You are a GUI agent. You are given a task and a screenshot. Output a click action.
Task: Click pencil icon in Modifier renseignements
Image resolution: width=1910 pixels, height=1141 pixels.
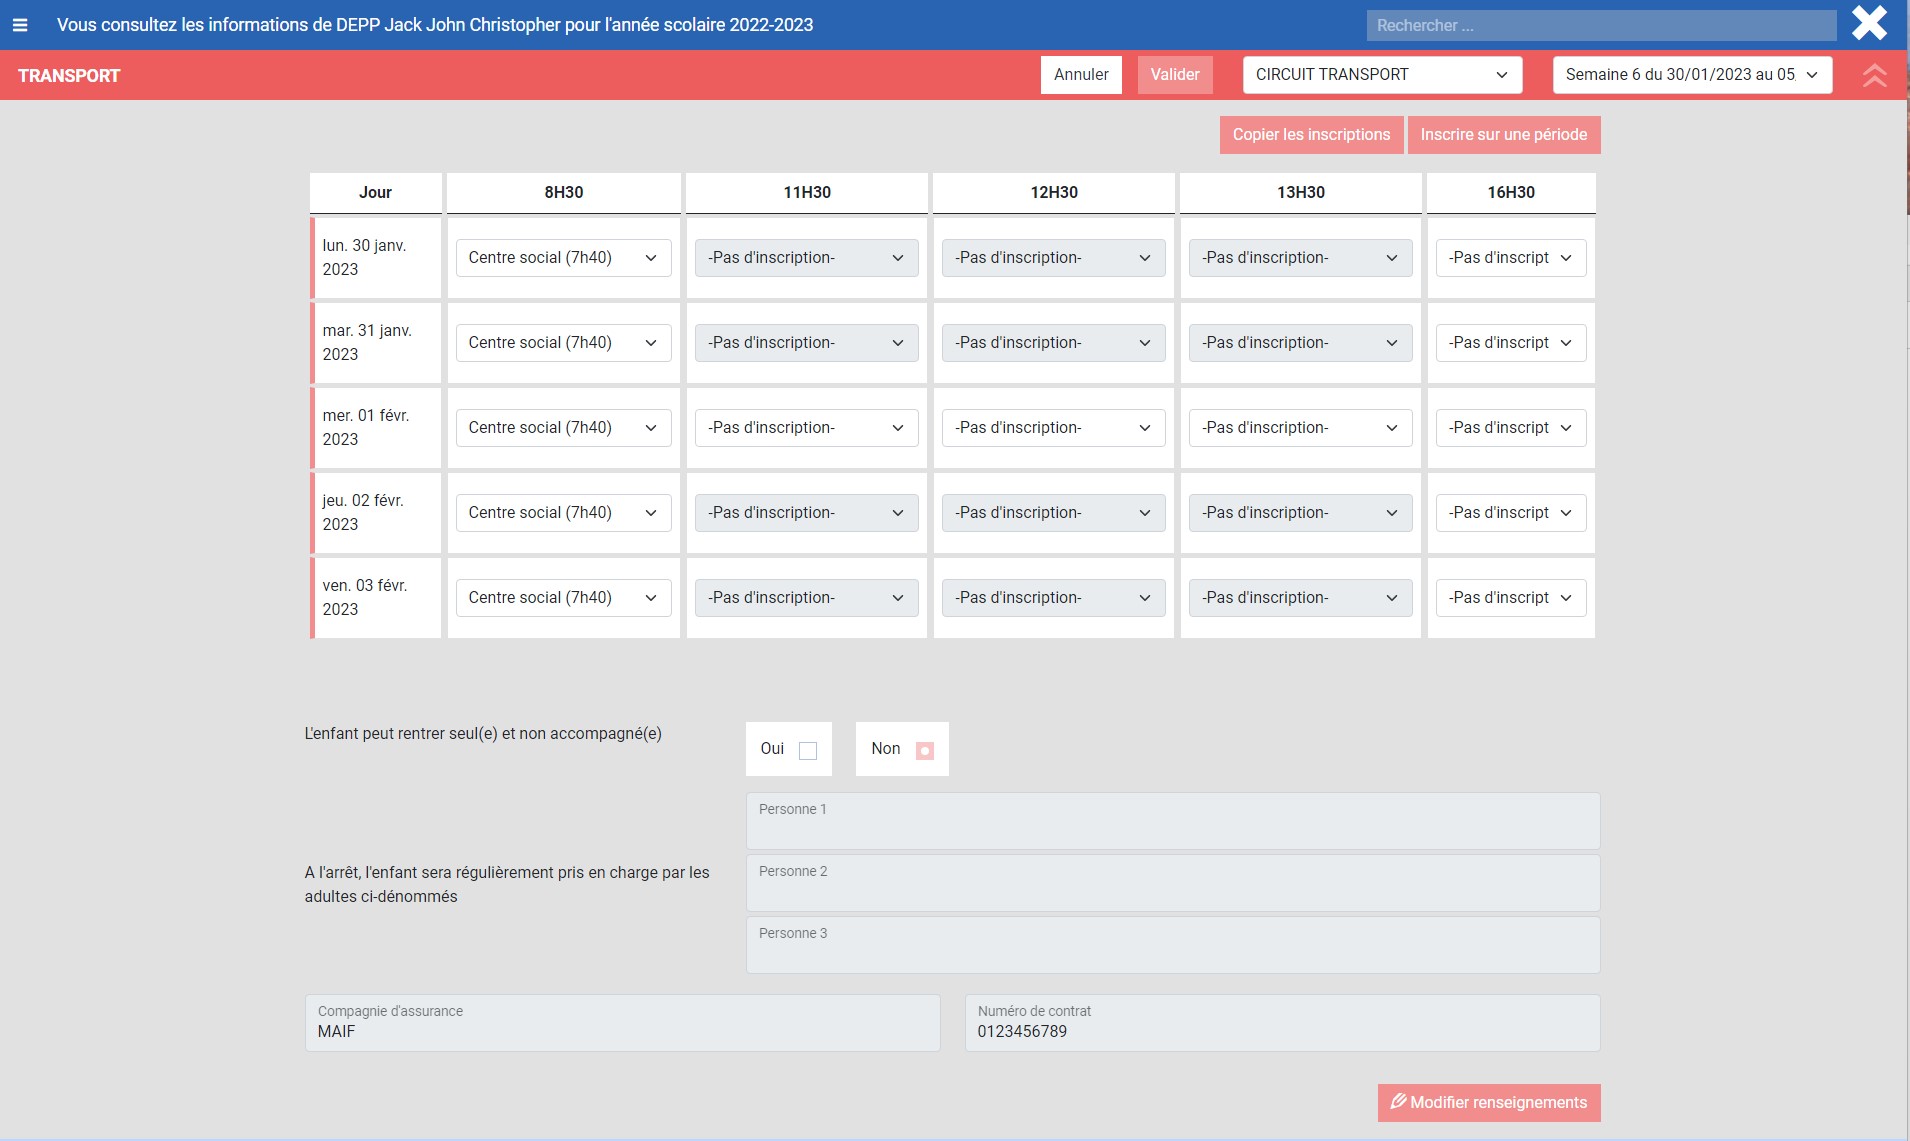pyautogui.click(x=1398, y=1101)
